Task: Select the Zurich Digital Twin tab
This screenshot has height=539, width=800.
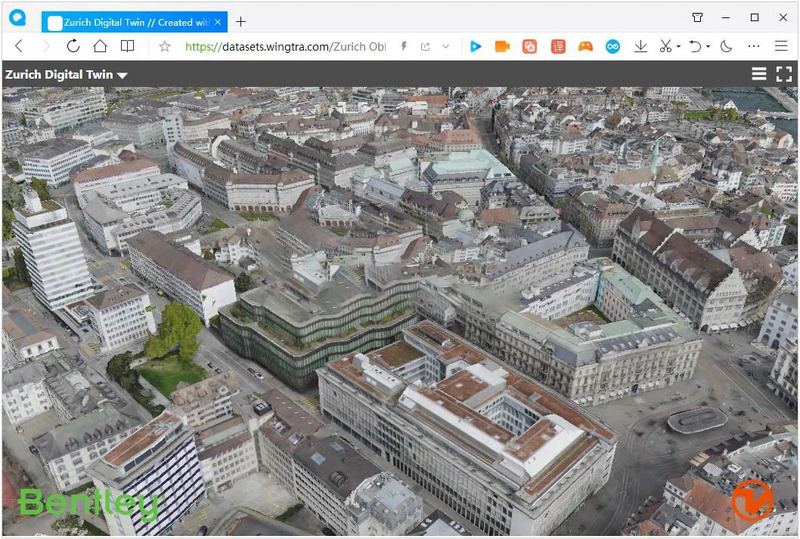Action: 135,22
